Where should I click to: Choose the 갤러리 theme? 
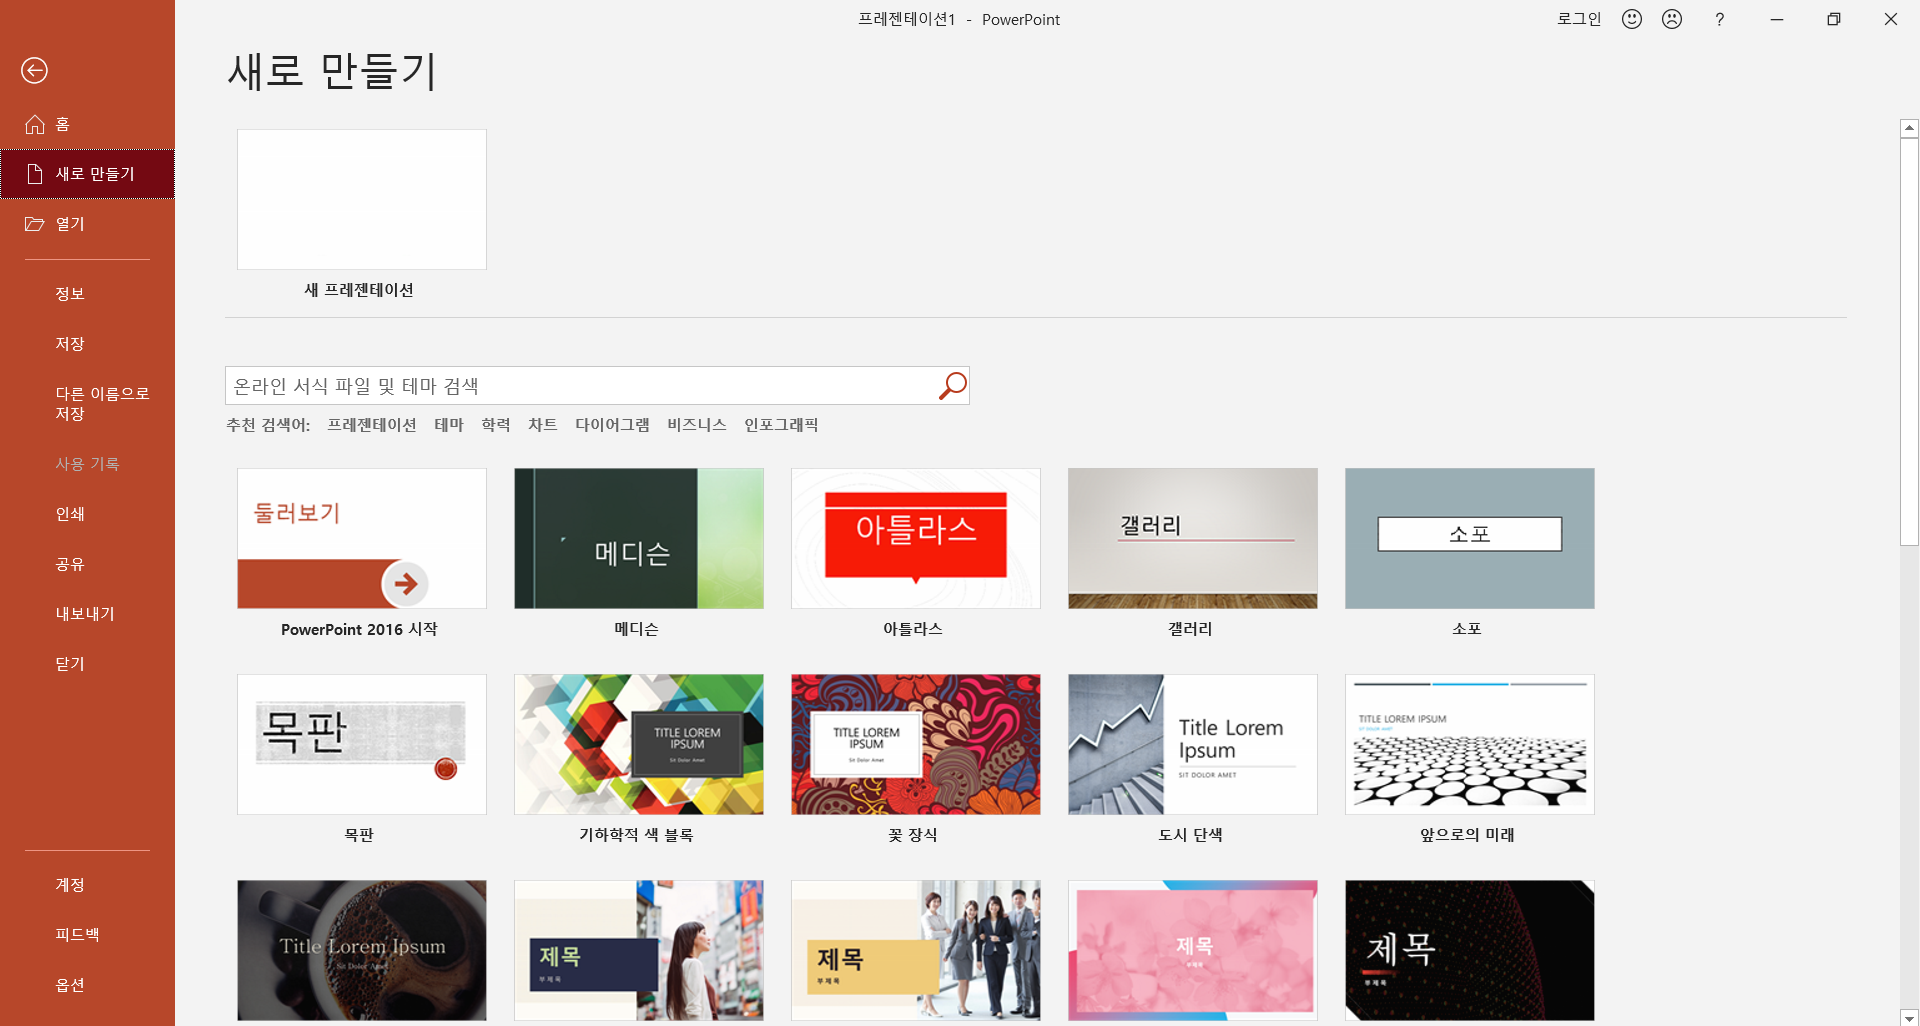tap(1193, 539)
